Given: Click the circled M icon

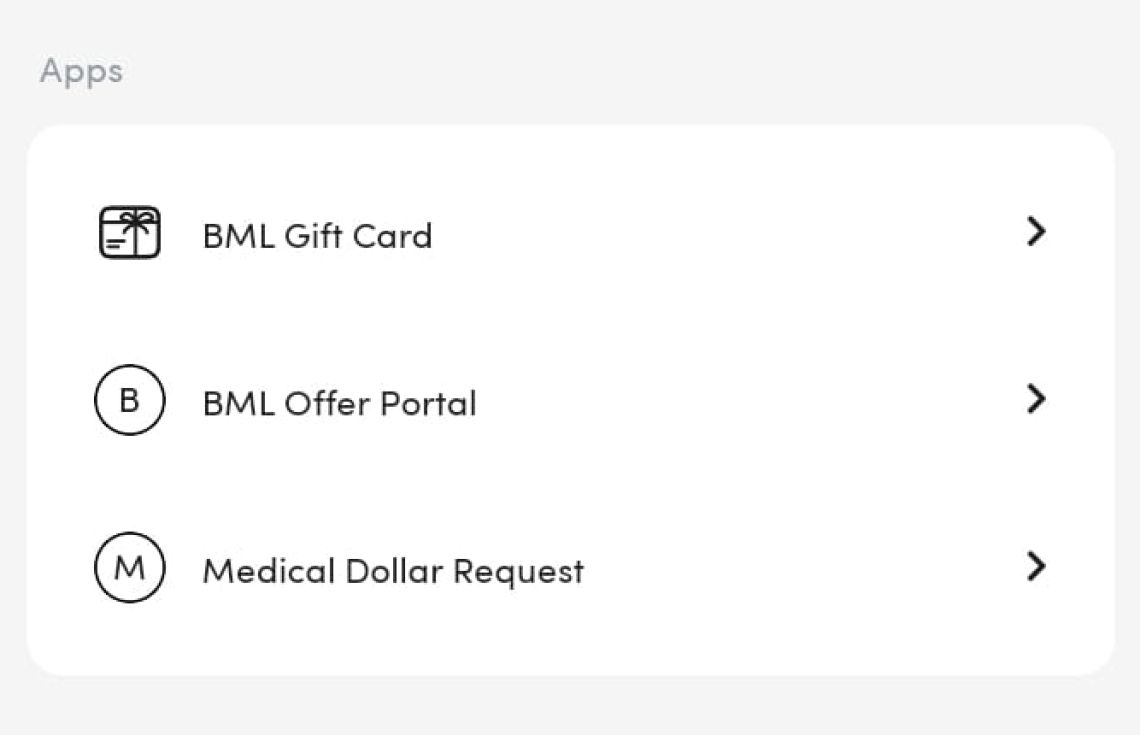Looking at the screenshot, I should pyautogui.click(x=129, y=568).
